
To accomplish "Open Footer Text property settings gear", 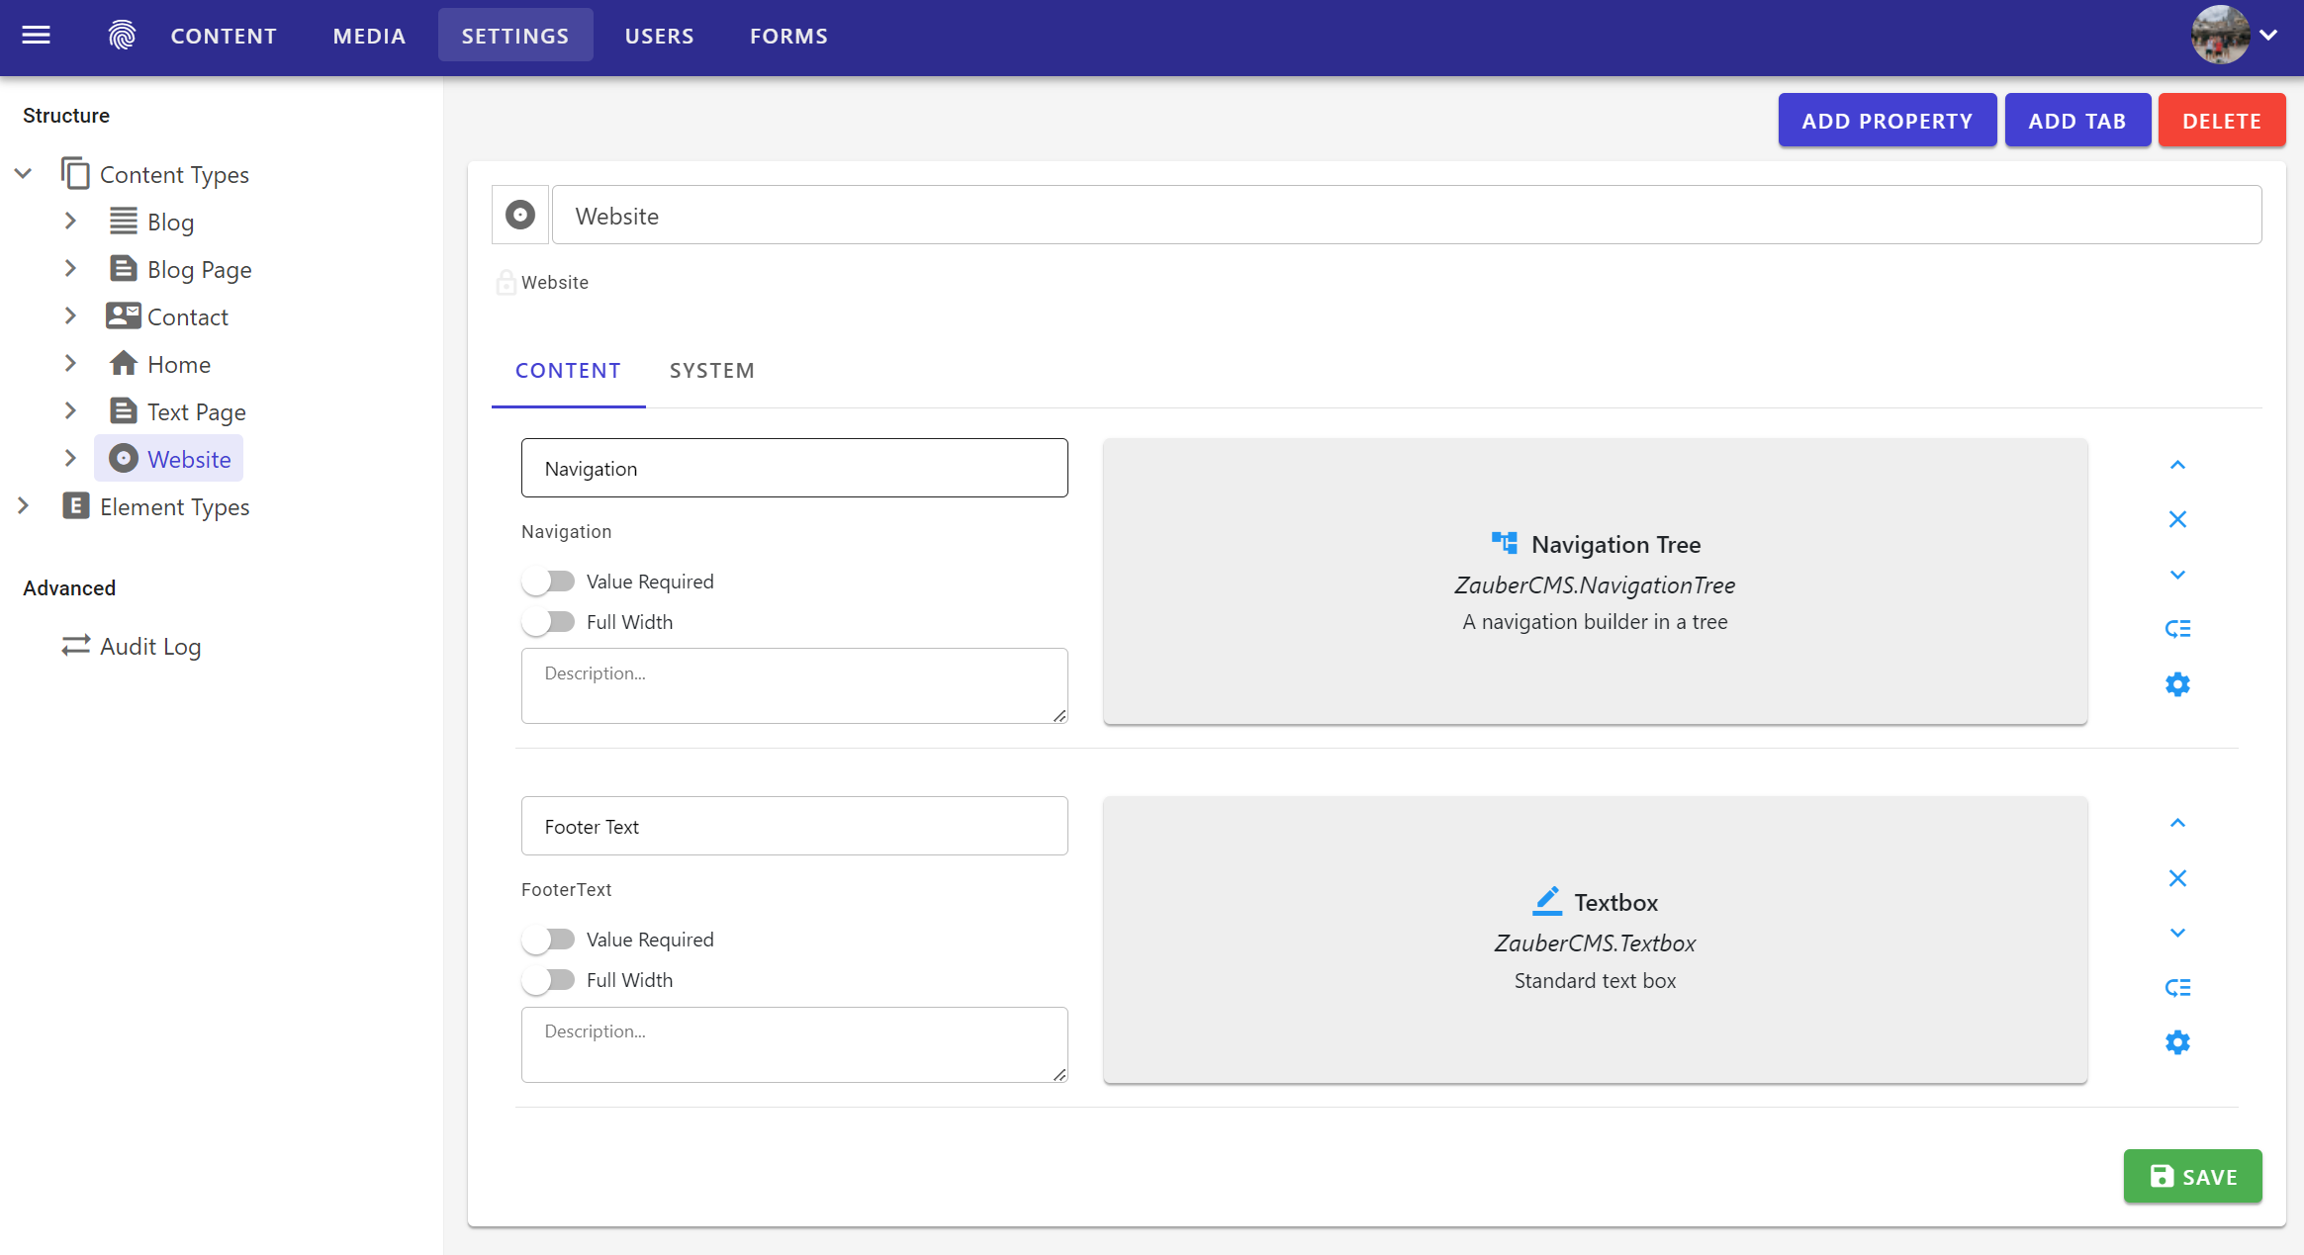I will click(x=2177, y=1042).
